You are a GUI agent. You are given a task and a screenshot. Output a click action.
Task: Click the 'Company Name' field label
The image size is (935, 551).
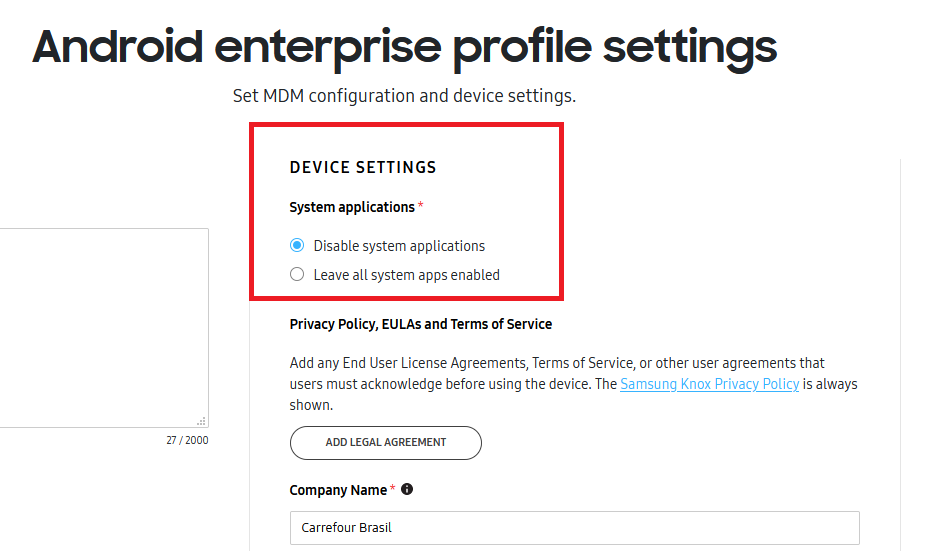(x=338, y=490)
